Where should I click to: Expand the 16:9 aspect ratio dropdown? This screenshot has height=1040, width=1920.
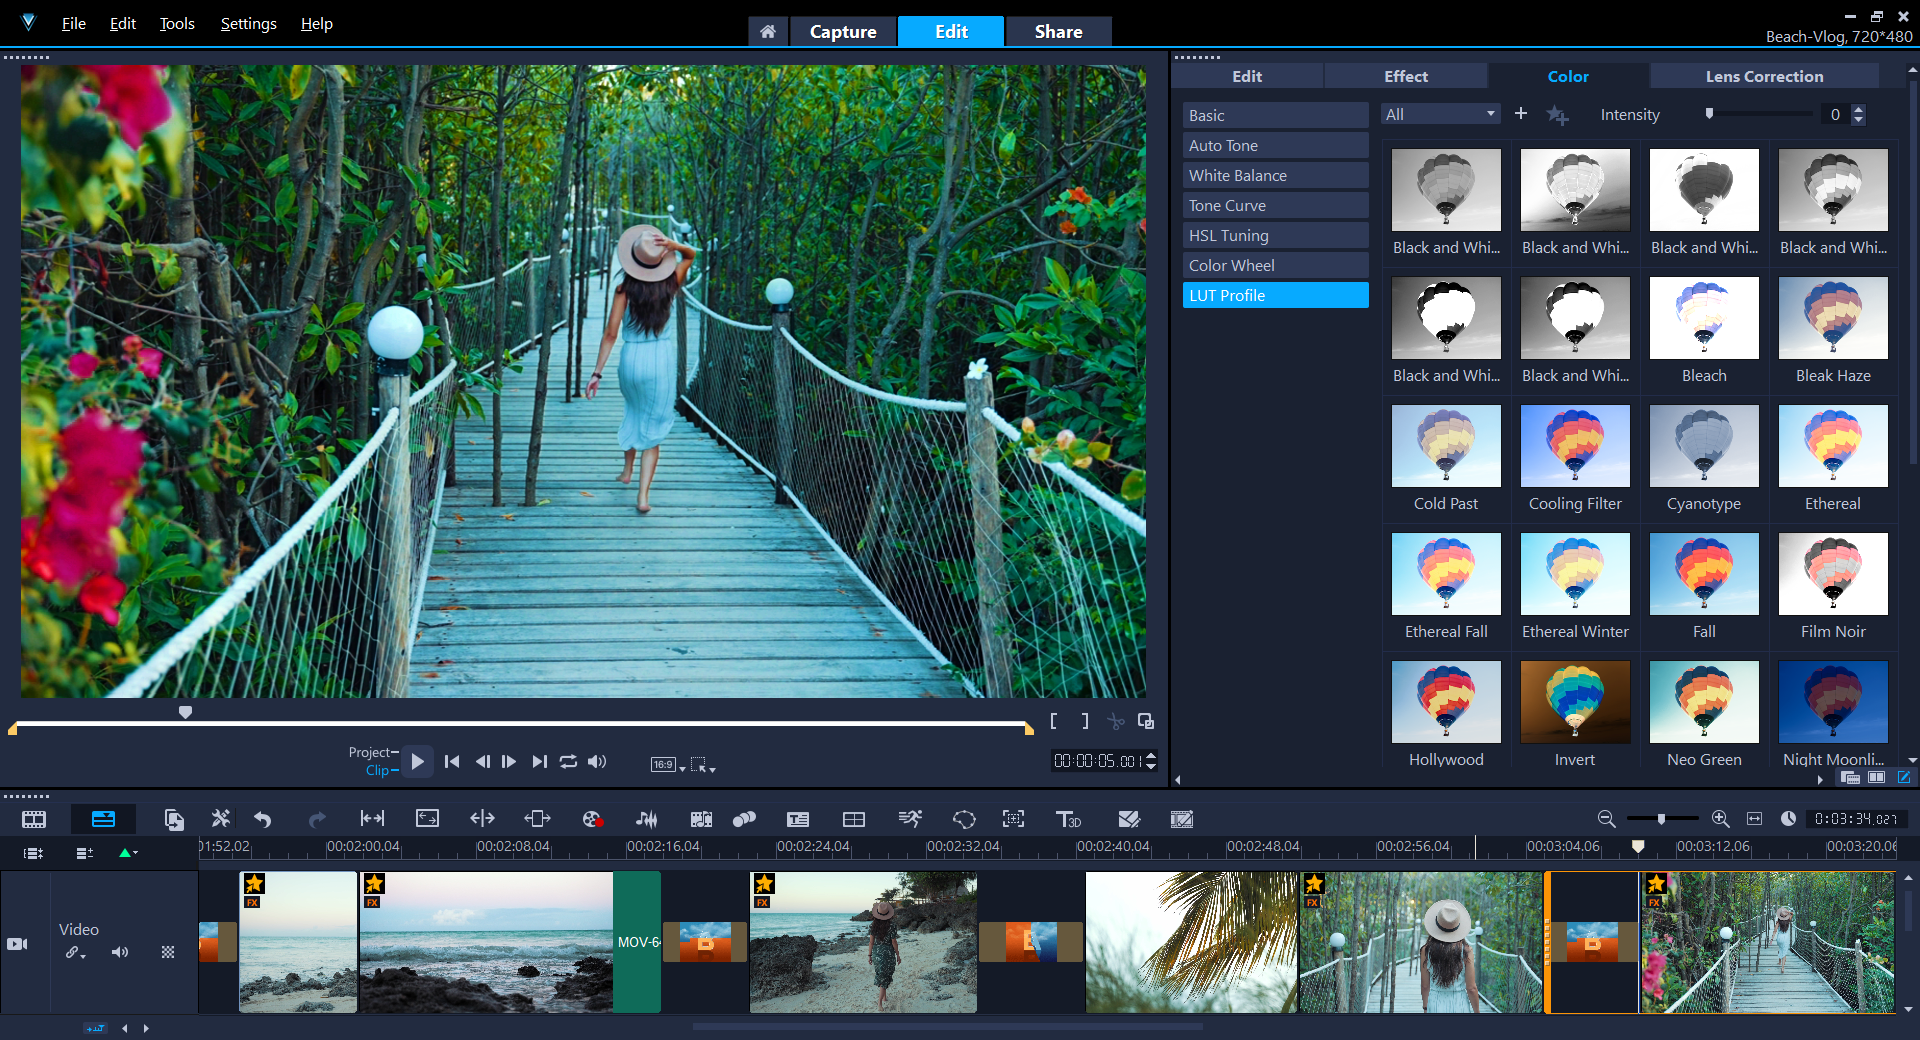669,765
